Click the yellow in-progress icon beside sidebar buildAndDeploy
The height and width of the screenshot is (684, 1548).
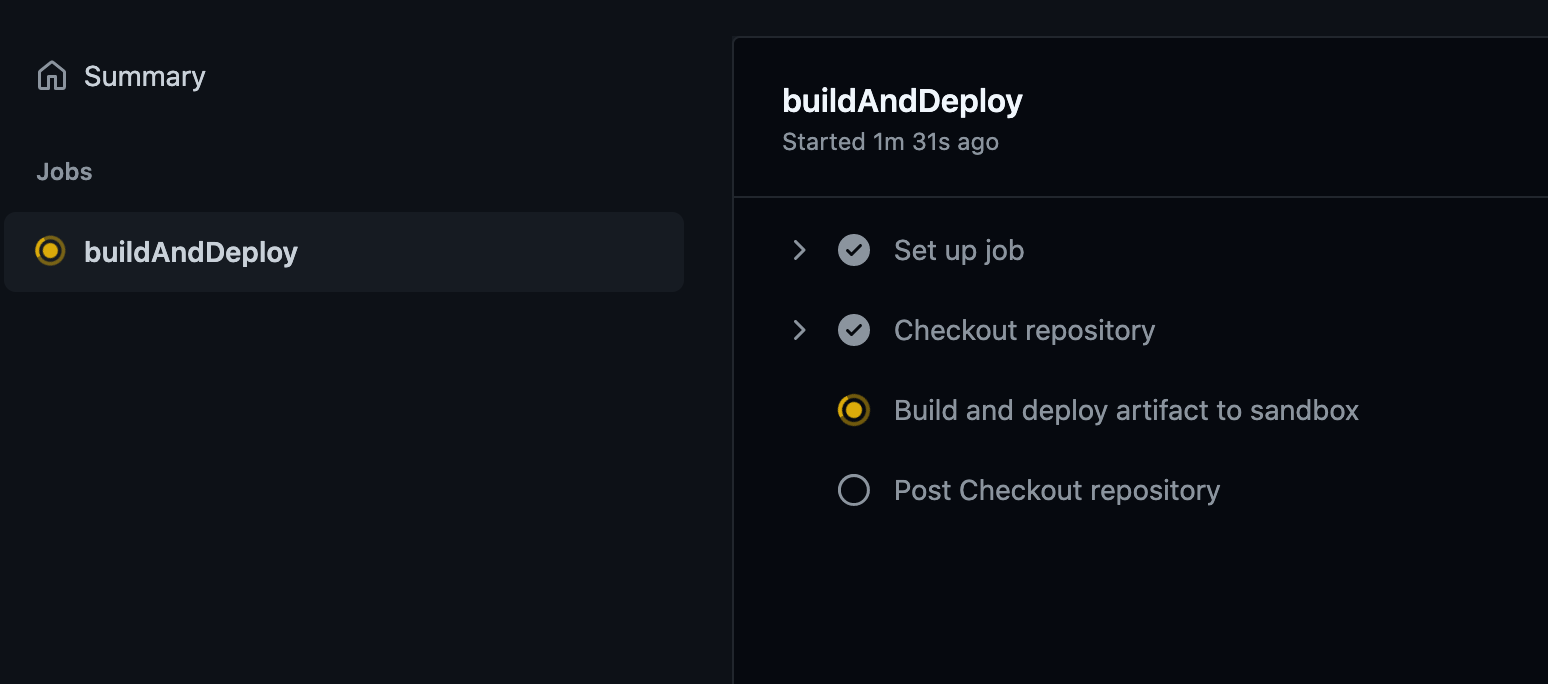click(50, 251)
